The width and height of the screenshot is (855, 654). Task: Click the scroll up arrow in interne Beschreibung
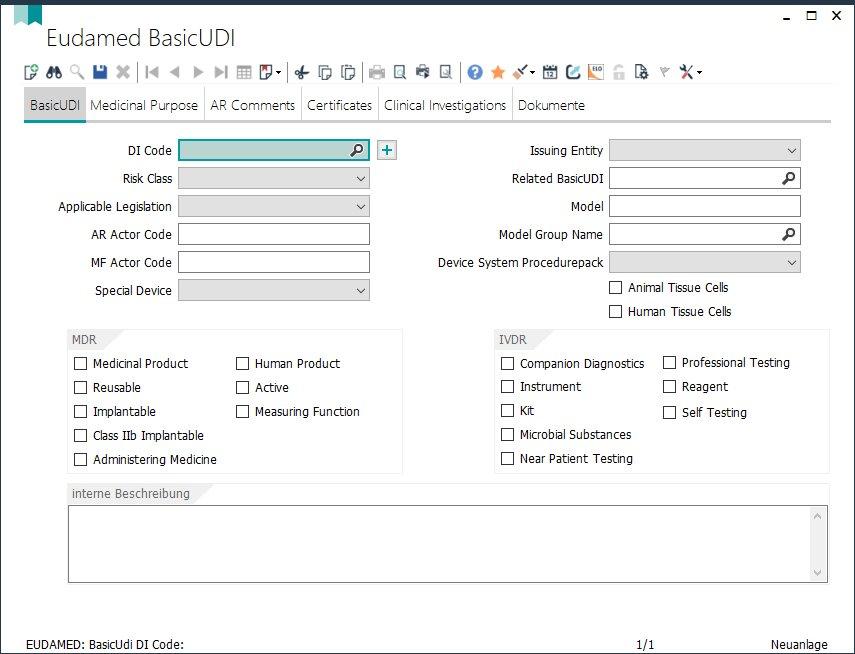click(x=817, y=516)
